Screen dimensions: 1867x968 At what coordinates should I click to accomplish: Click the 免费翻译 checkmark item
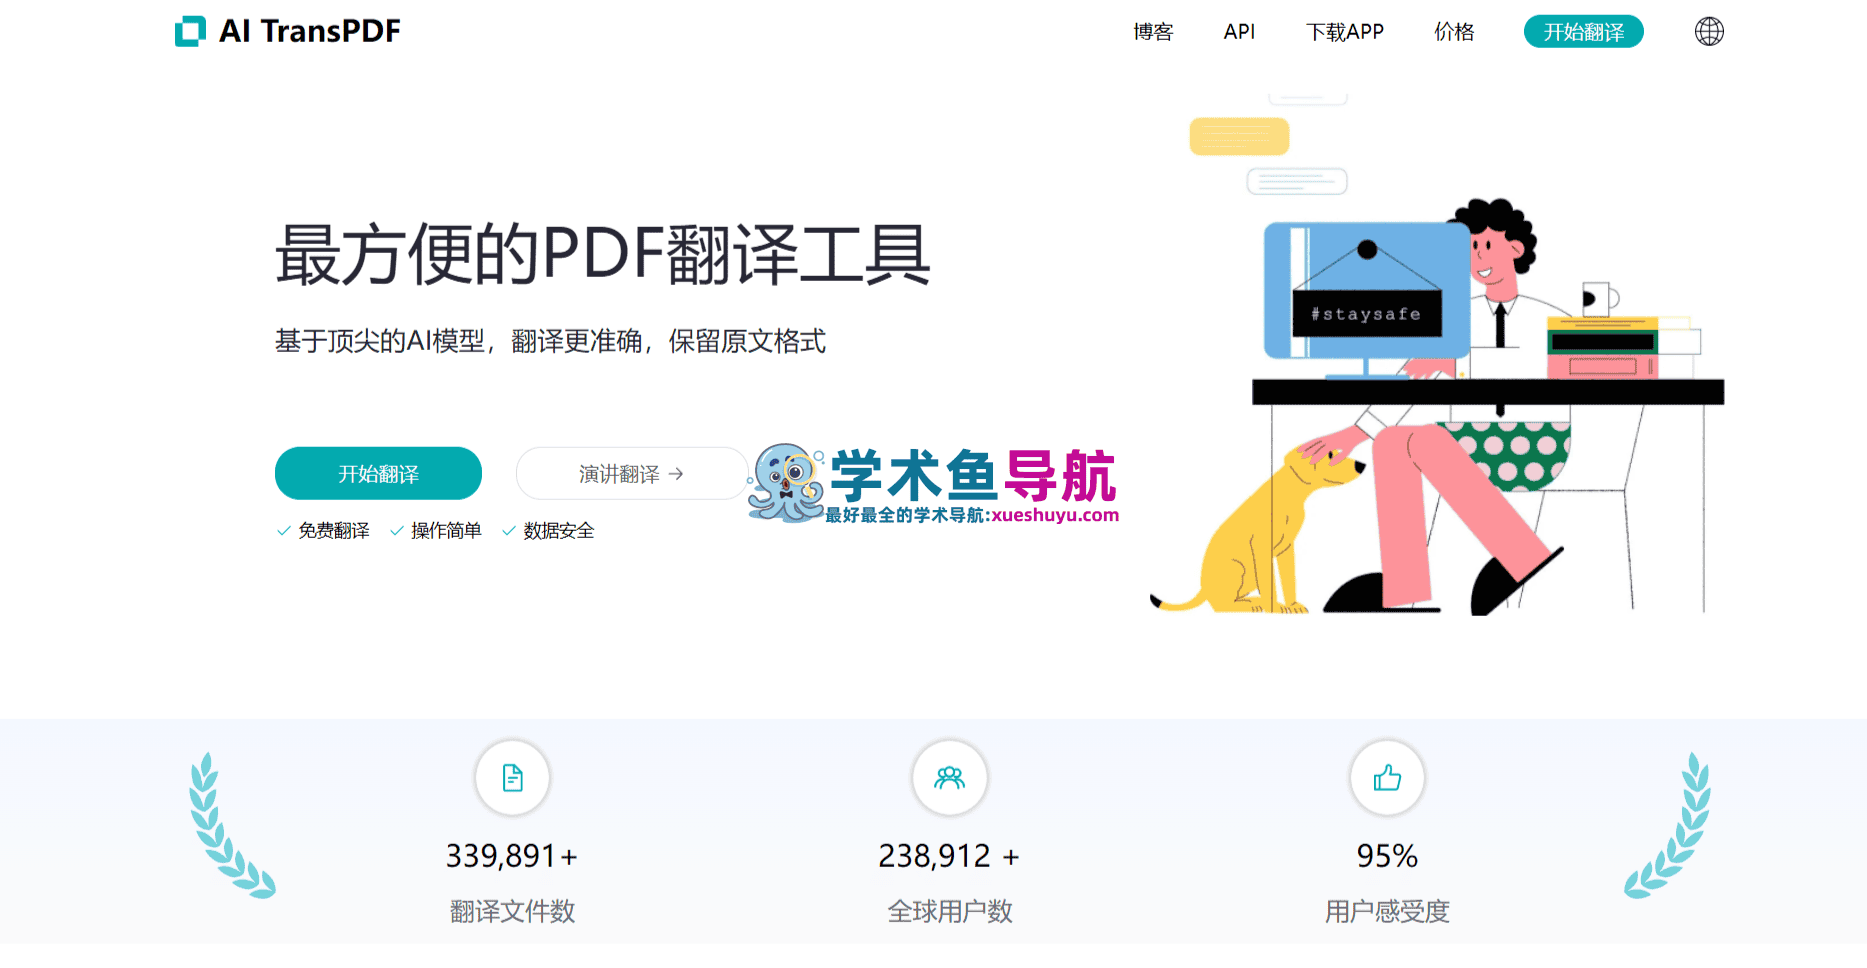(x=323, y=531)
